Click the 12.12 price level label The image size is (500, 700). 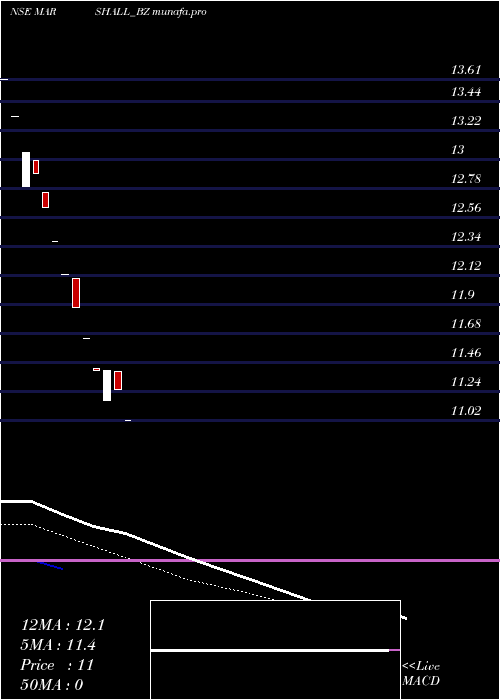tap(466, 266)
